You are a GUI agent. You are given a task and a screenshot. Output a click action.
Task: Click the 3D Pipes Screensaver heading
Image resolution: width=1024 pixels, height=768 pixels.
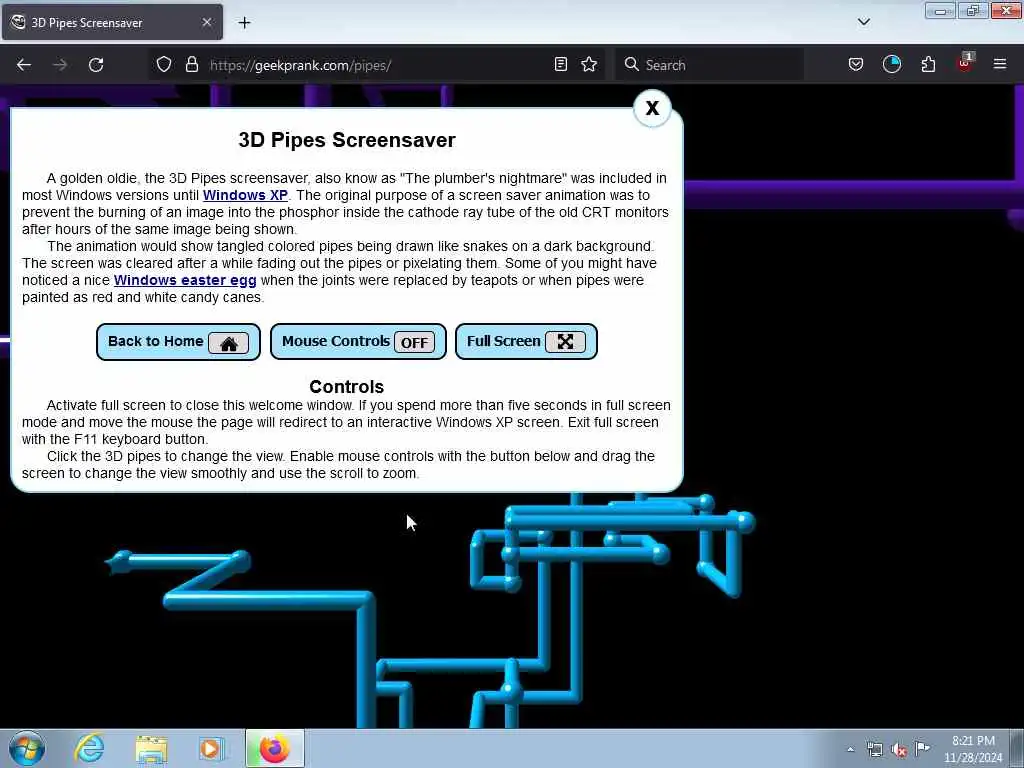pyautogui.click(x=347, y=140)
